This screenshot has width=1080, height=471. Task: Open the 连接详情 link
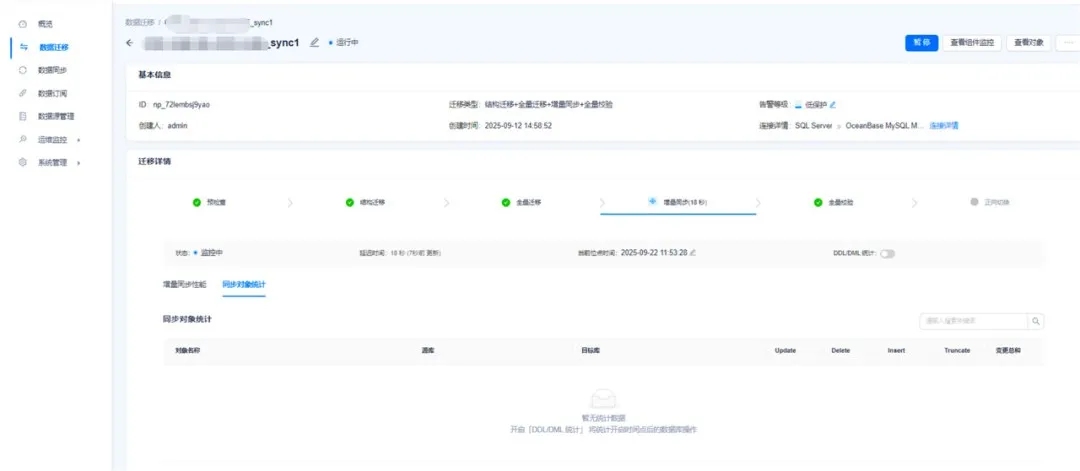[x=943, y=126]
